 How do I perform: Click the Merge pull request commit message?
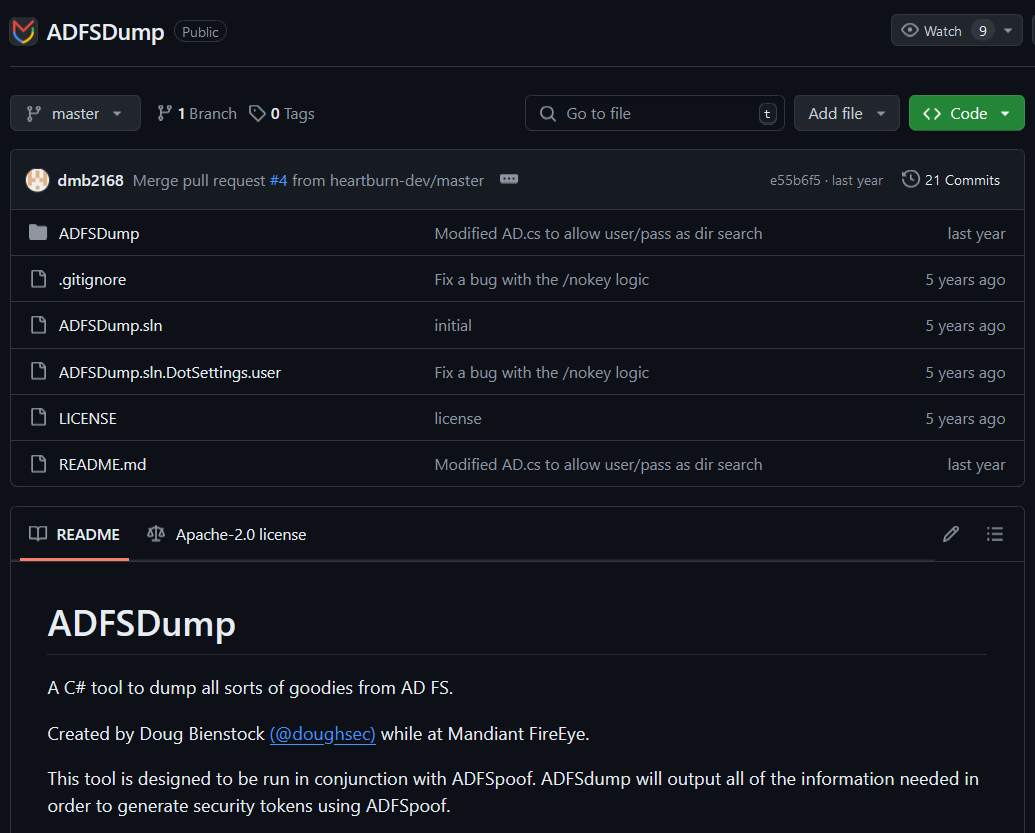pyautogui.click(x=308, y=180)
